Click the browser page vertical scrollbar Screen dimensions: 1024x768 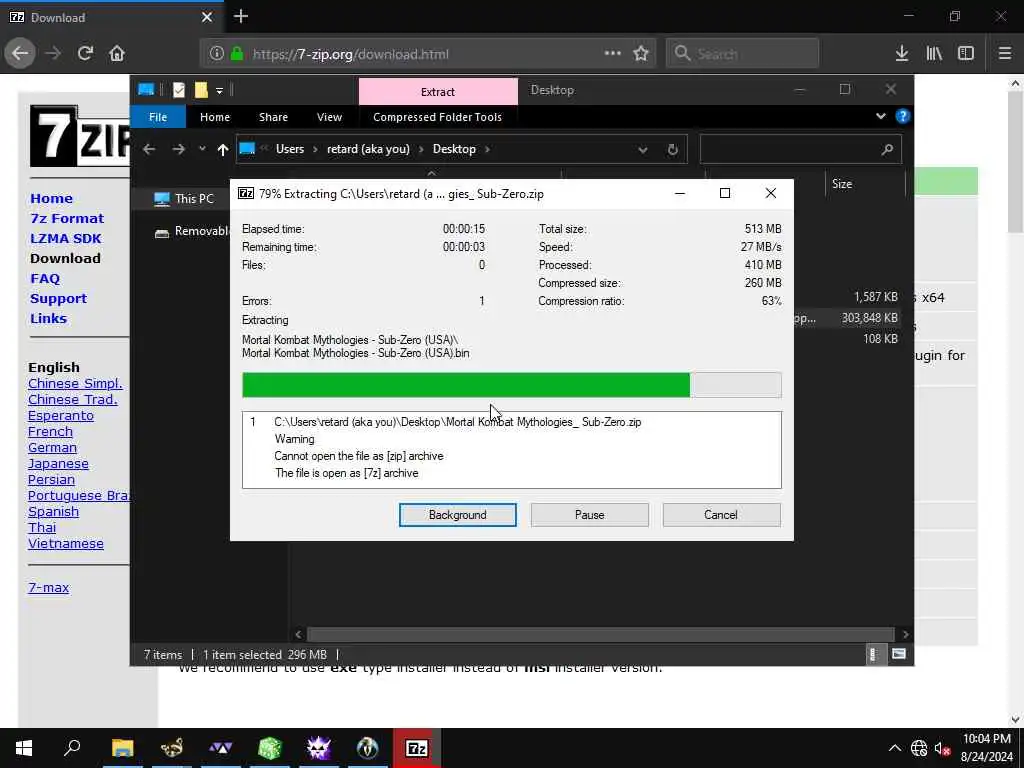[x=1015, y=163]
